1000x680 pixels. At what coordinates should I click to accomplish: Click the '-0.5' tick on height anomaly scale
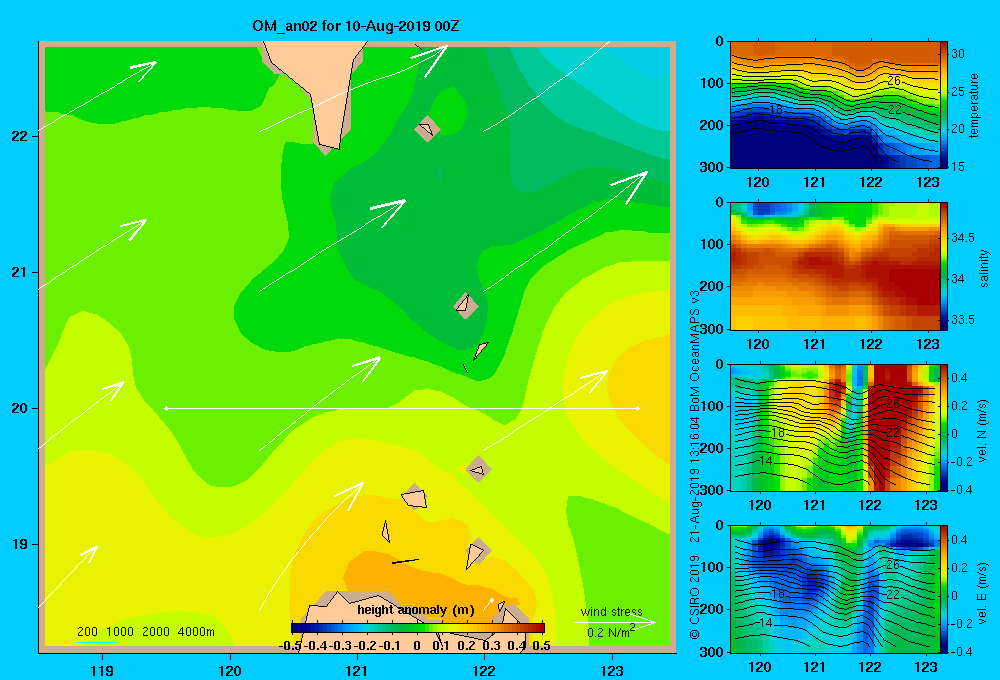click(290, 646)
